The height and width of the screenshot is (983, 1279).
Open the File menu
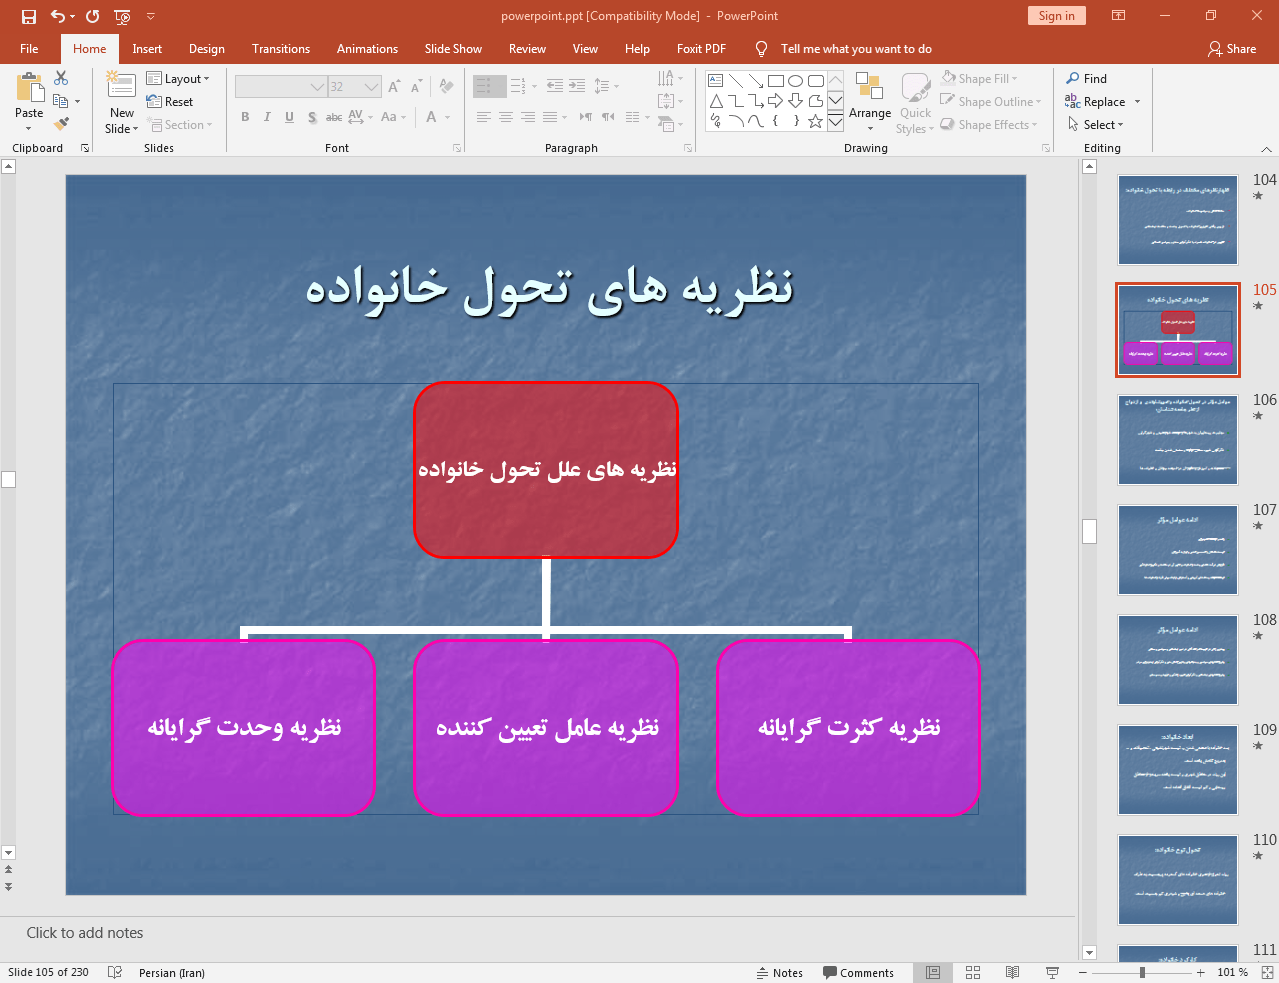(29, 49)
